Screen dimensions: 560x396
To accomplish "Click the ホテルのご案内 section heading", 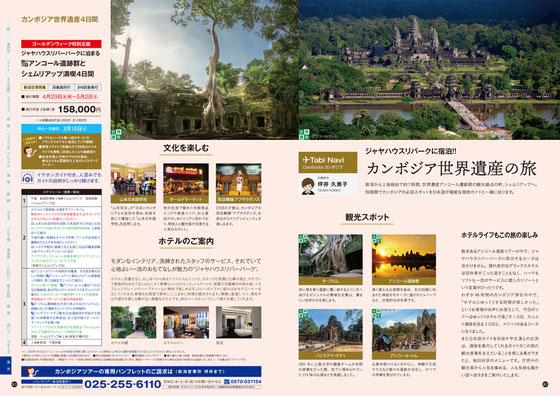I will (186, 241).
